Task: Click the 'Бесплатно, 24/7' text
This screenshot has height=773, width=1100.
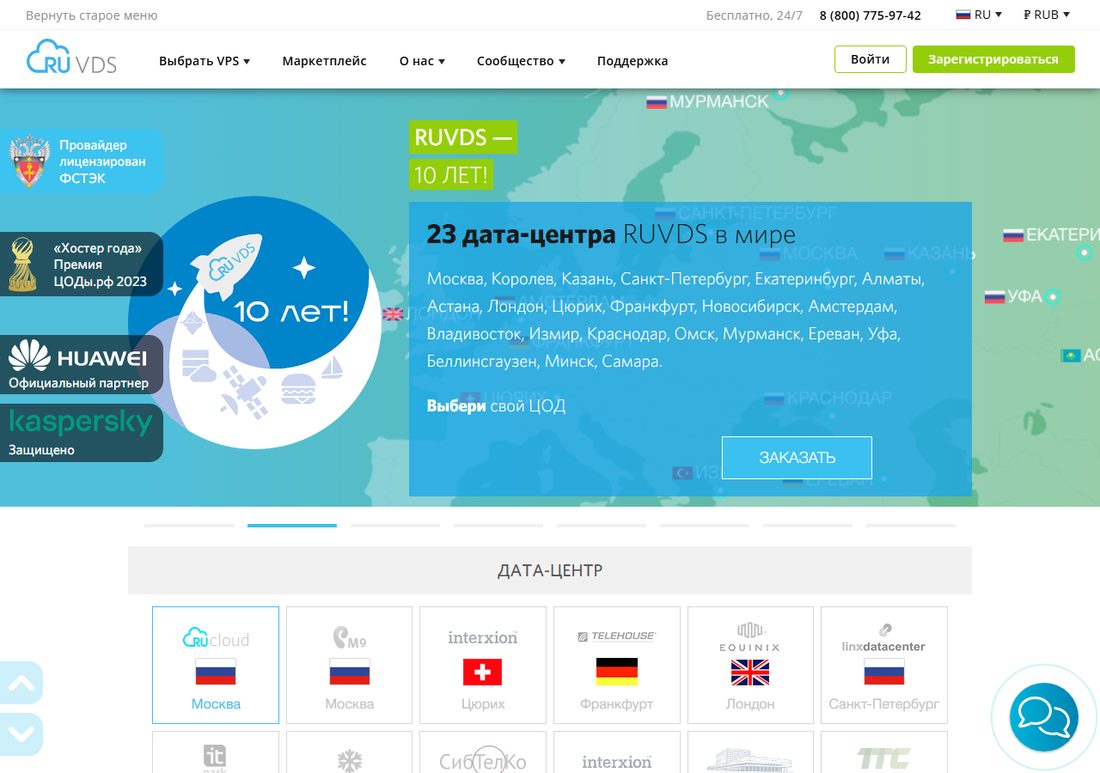Action: click(x=754, y=15)
